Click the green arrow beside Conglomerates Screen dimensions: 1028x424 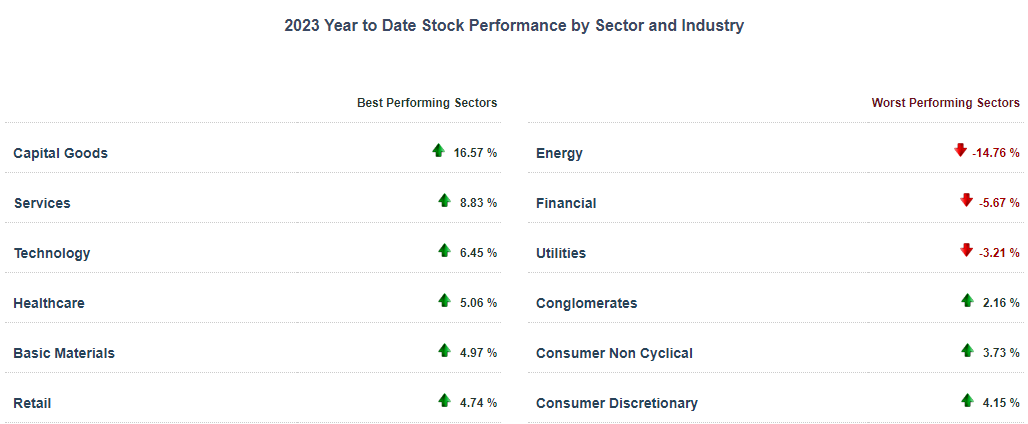[967, 300]
